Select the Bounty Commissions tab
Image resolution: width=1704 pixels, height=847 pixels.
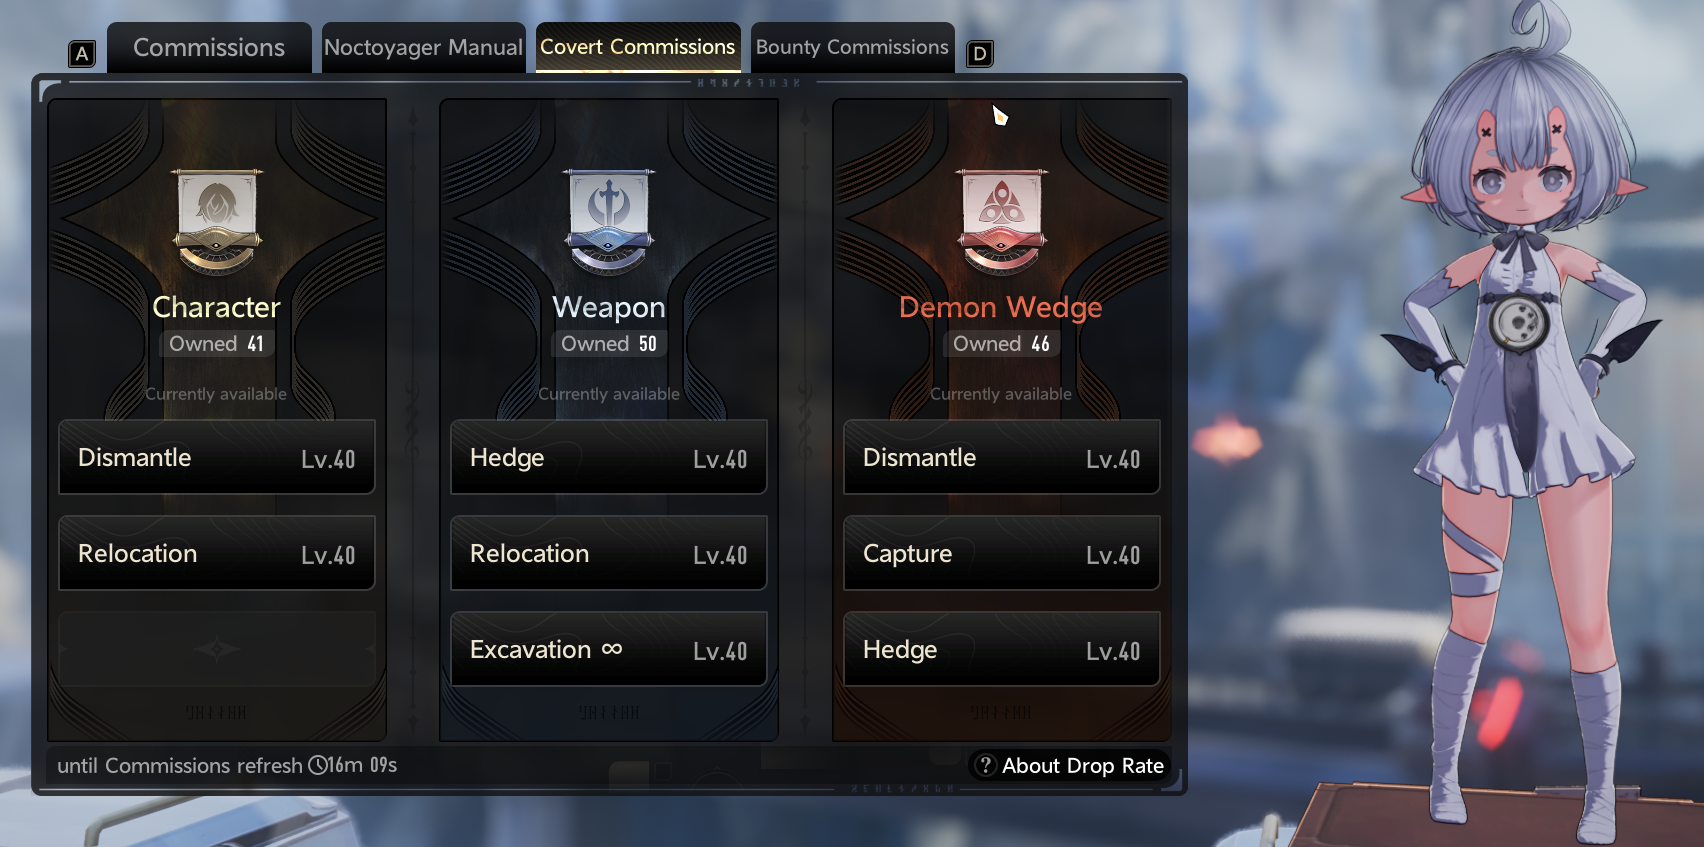coord(852,48)
